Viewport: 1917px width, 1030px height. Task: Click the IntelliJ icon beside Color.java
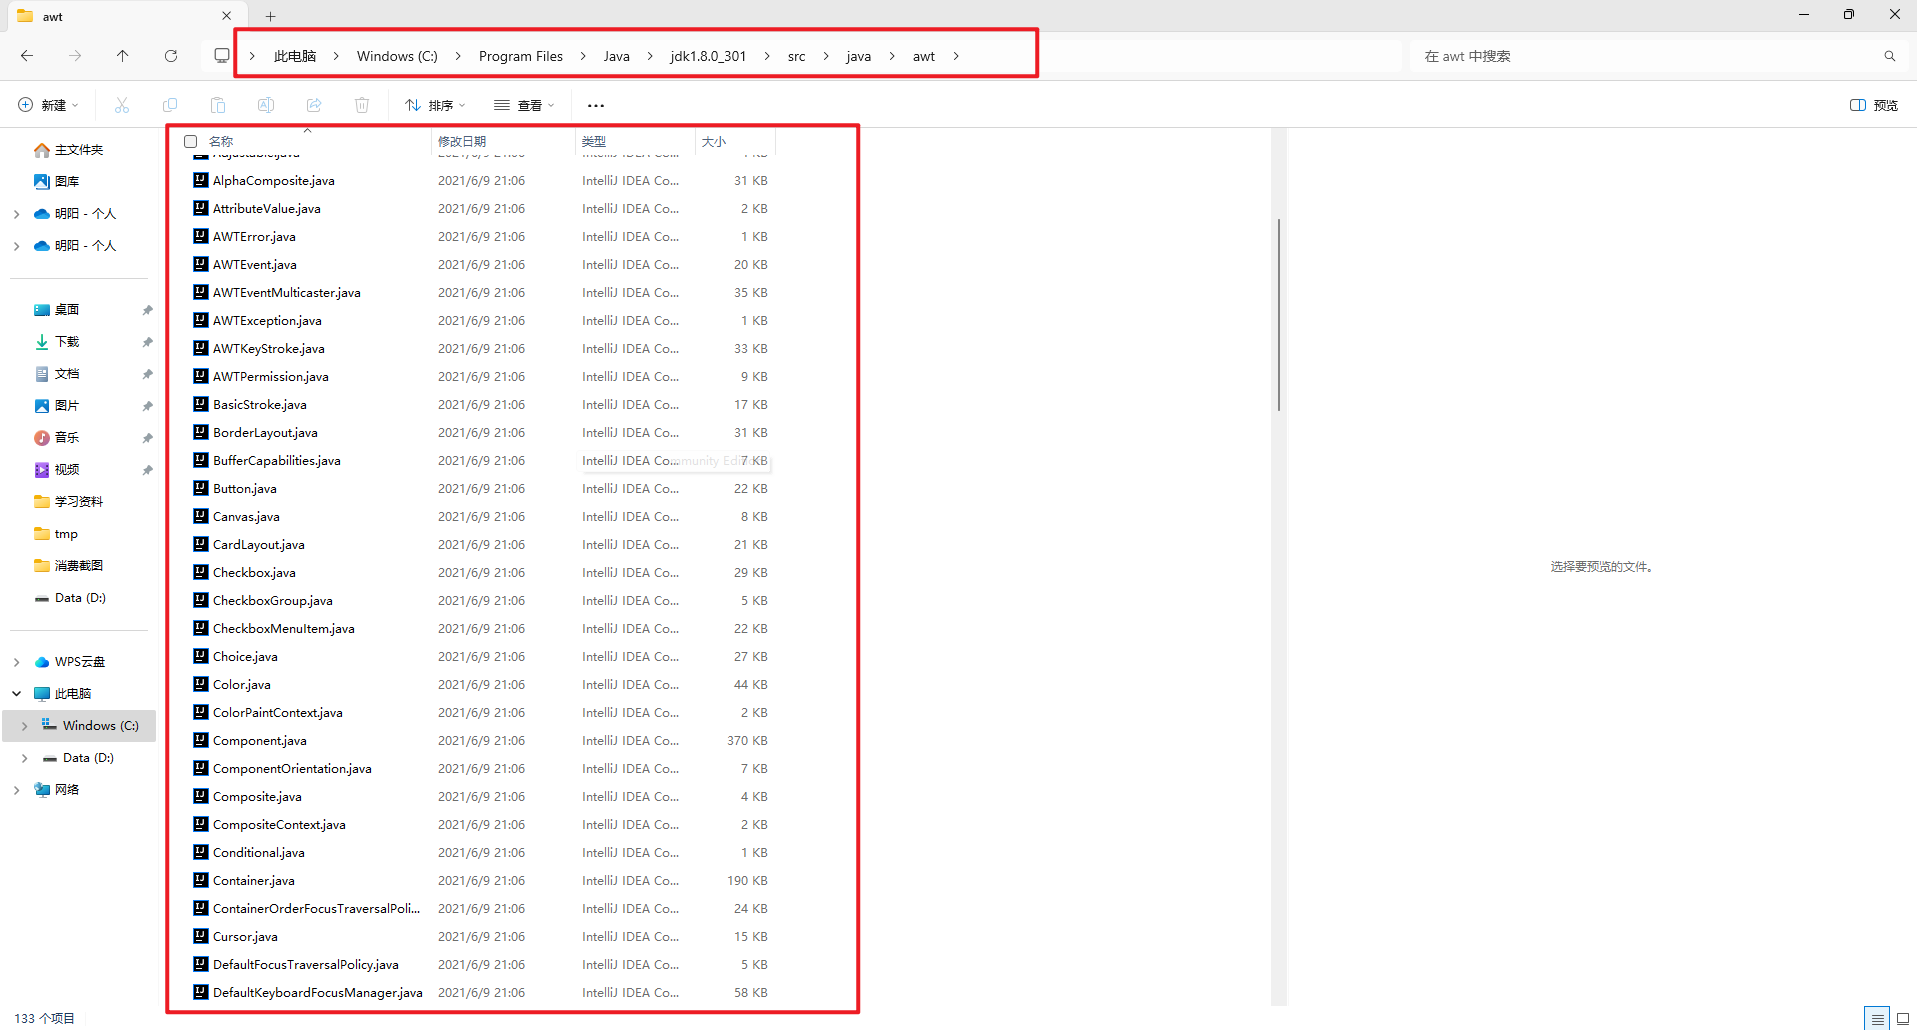point(200,685)
